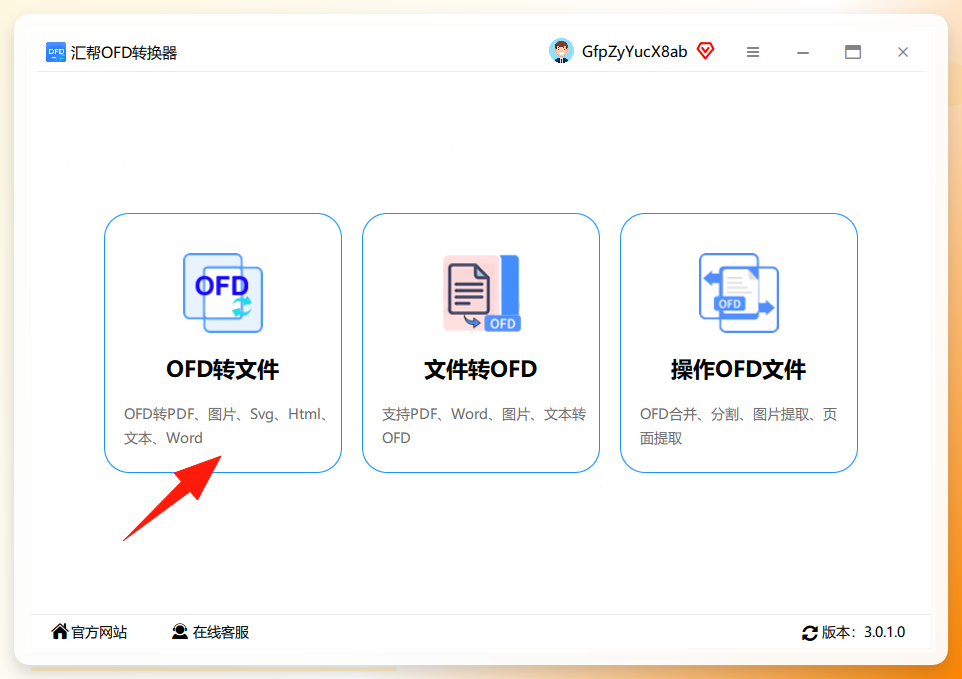
Task: Click the home icon beside 官方网站
Action: pos(60,631)
